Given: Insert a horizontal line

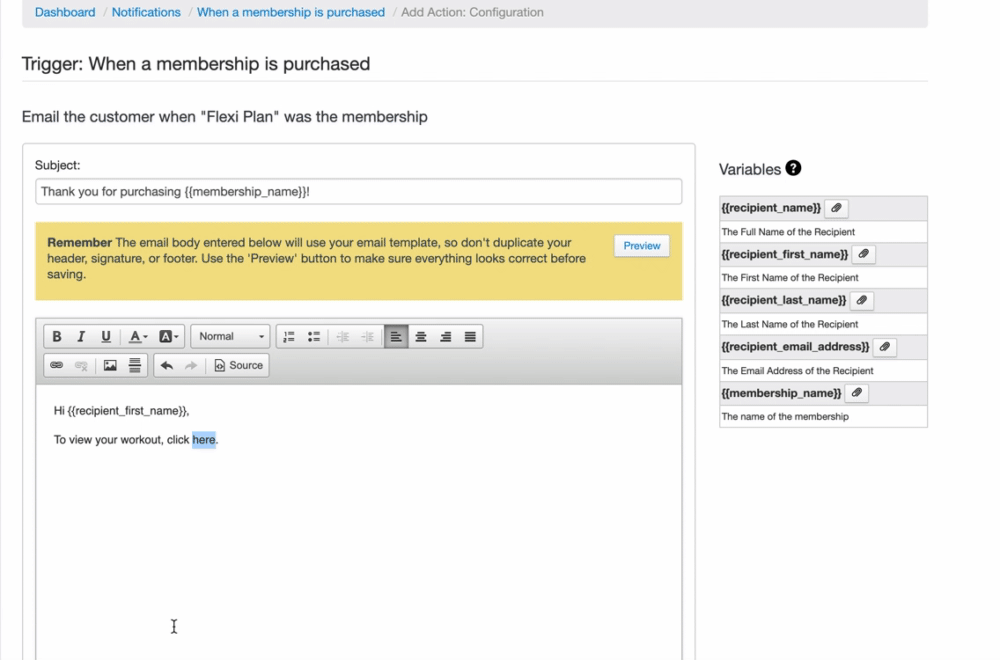Looking at the screenshot, I should pyautogui.click(x=135, y=366).
